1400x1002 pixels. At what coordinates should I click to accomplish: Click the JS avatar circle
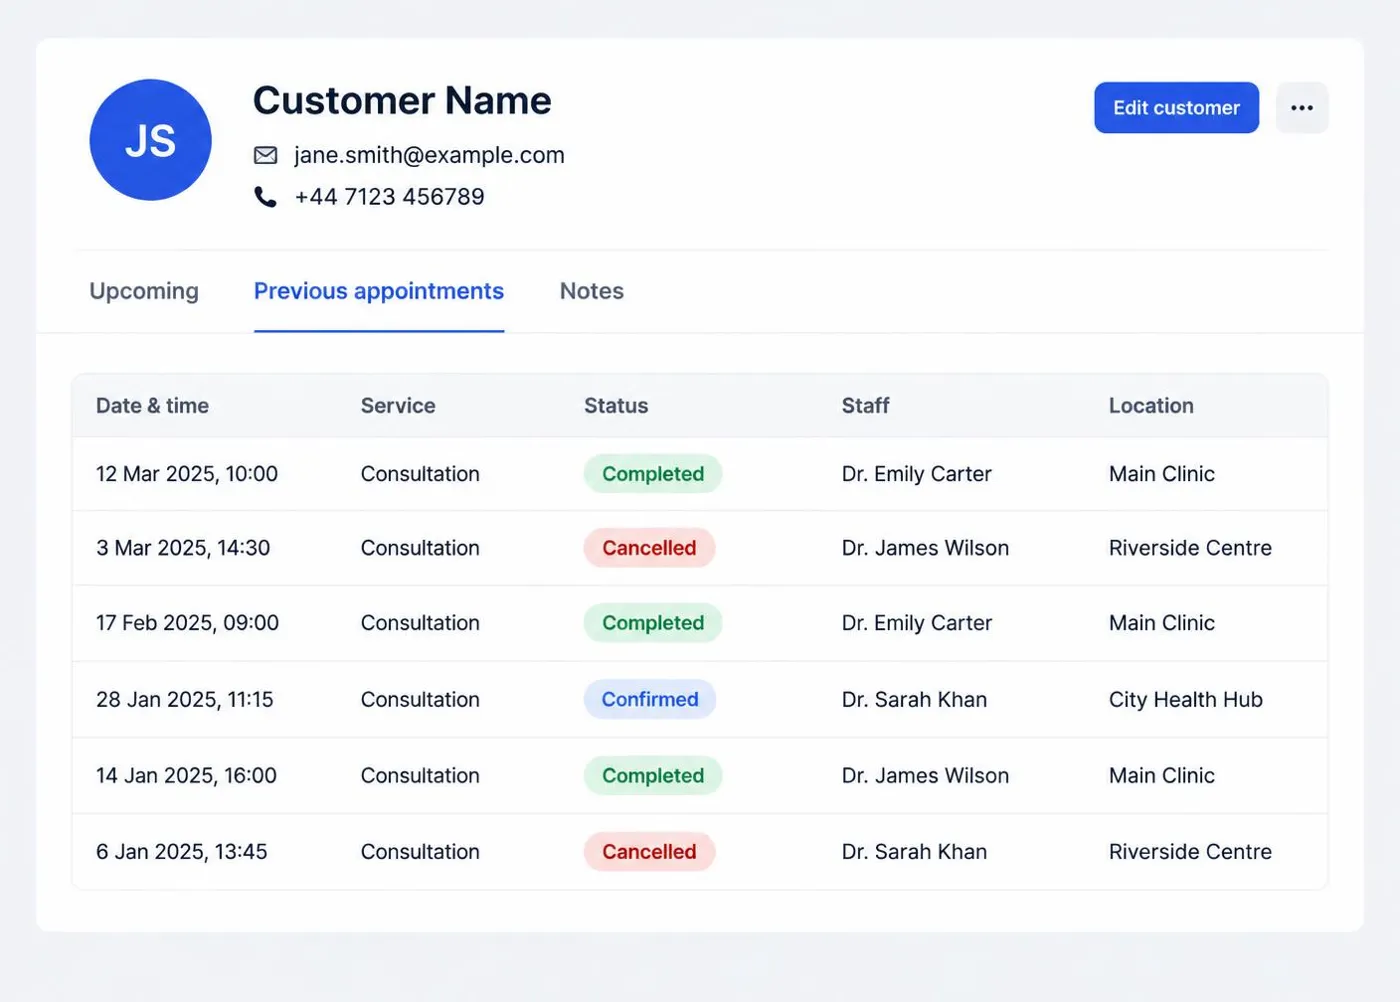click(x=150, y=140)
